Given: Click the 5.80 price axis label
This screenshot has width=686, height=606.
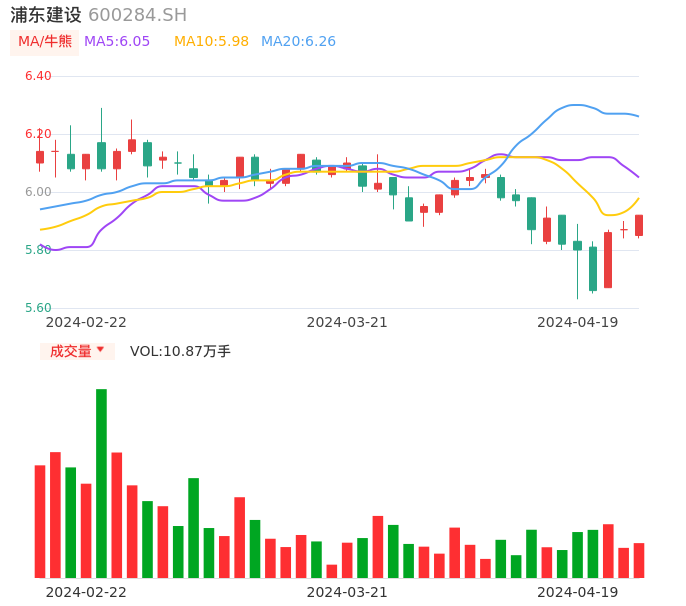Looking at the screenshot, I should (38, 250).
